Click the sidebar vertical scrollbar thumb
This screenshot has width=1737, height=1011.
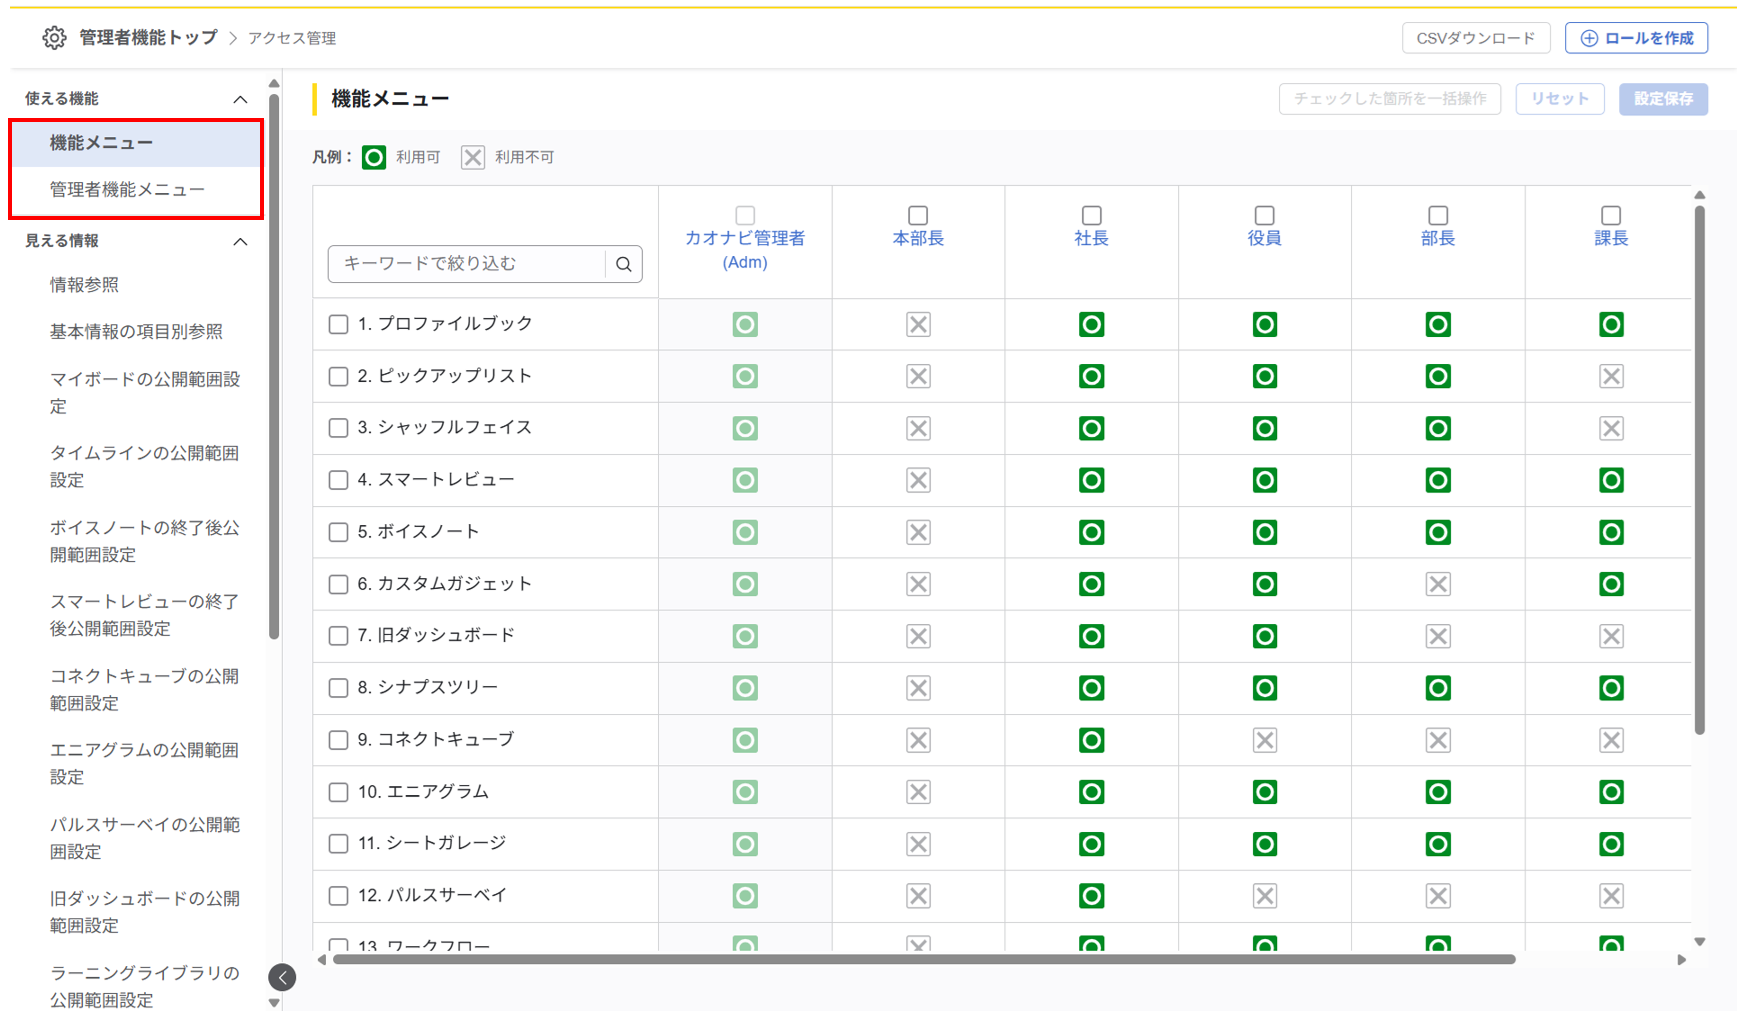coord(274,365)
